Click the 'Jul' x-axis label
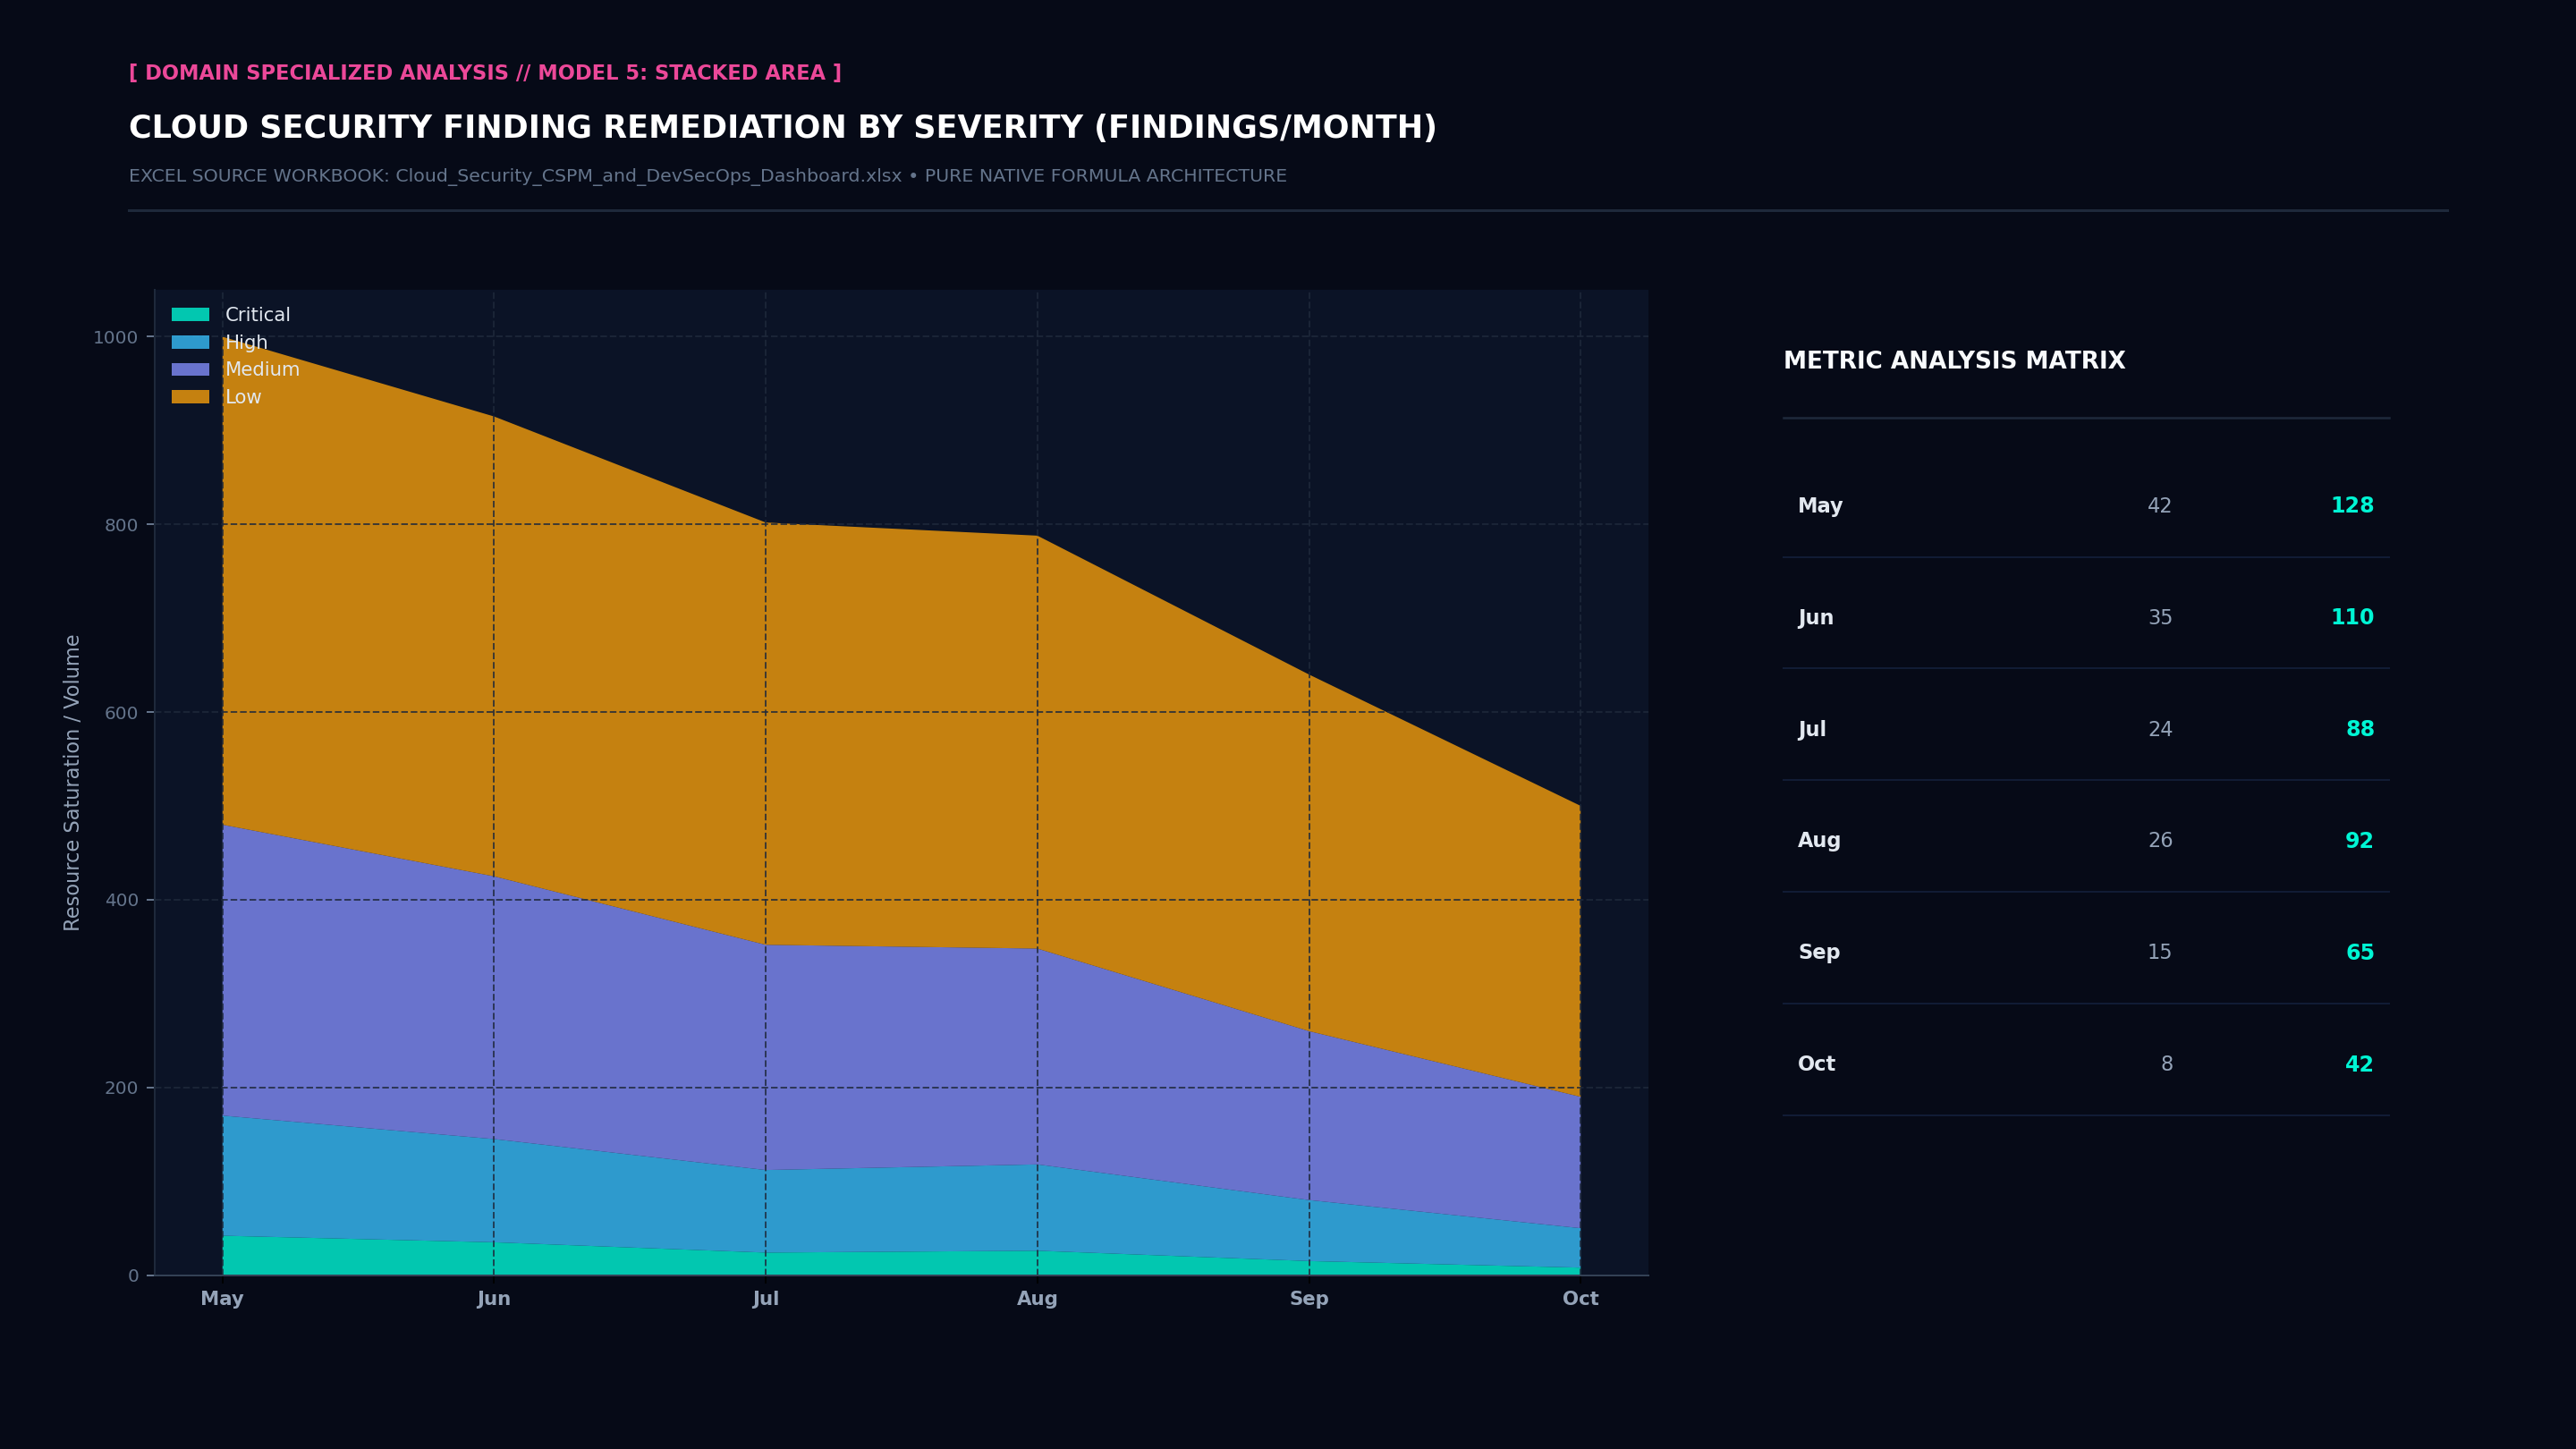Image resolution: width=2576 pixels, height=1449 pixels. coord(766,1299)
